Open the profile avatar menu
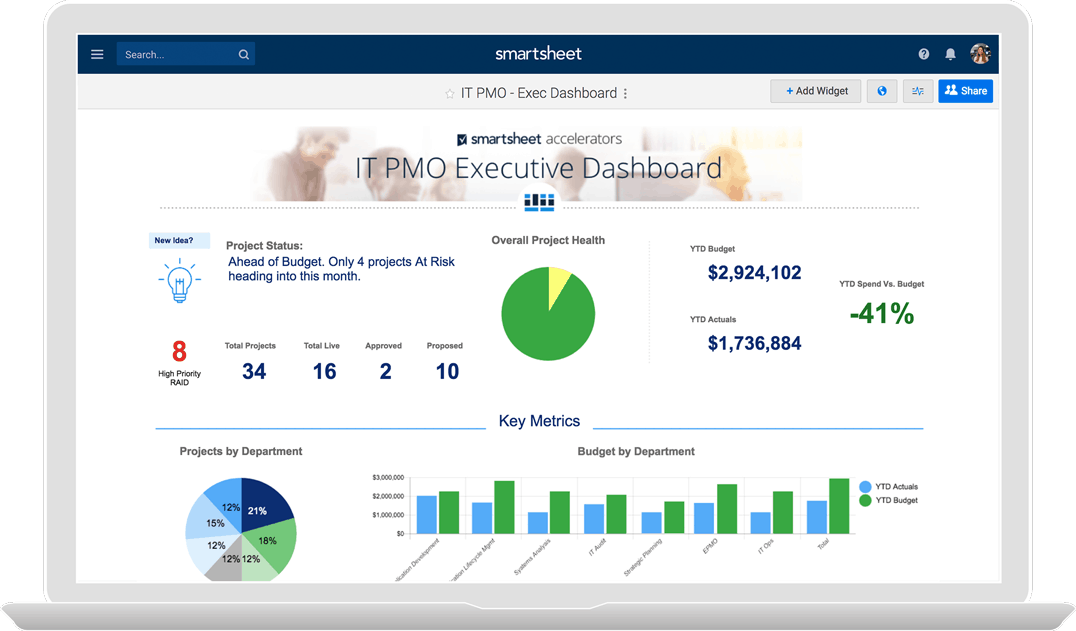 pyautogui.click(x=981, y=53)
